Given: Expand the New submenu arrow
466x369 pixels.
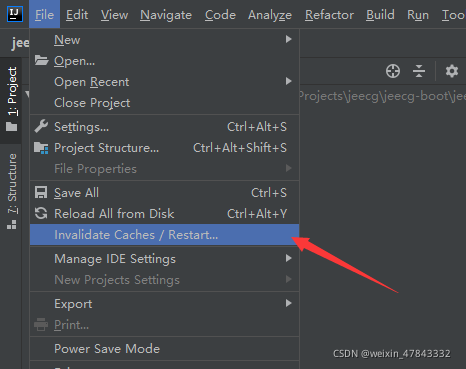Looking at the screenshot, I should point(289,39).
